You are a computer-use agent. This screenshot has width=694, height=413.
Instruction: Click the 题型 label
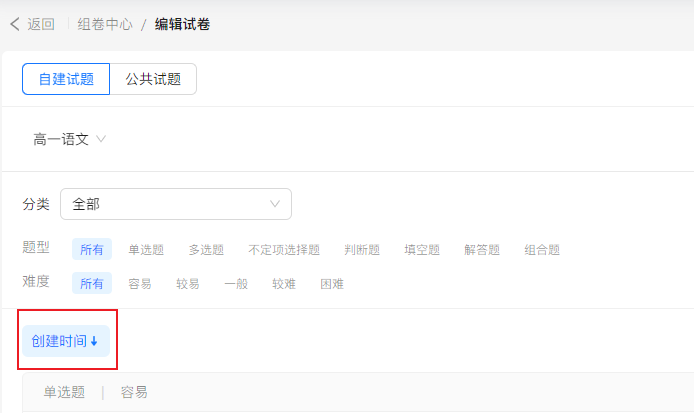tap(36, 247)
